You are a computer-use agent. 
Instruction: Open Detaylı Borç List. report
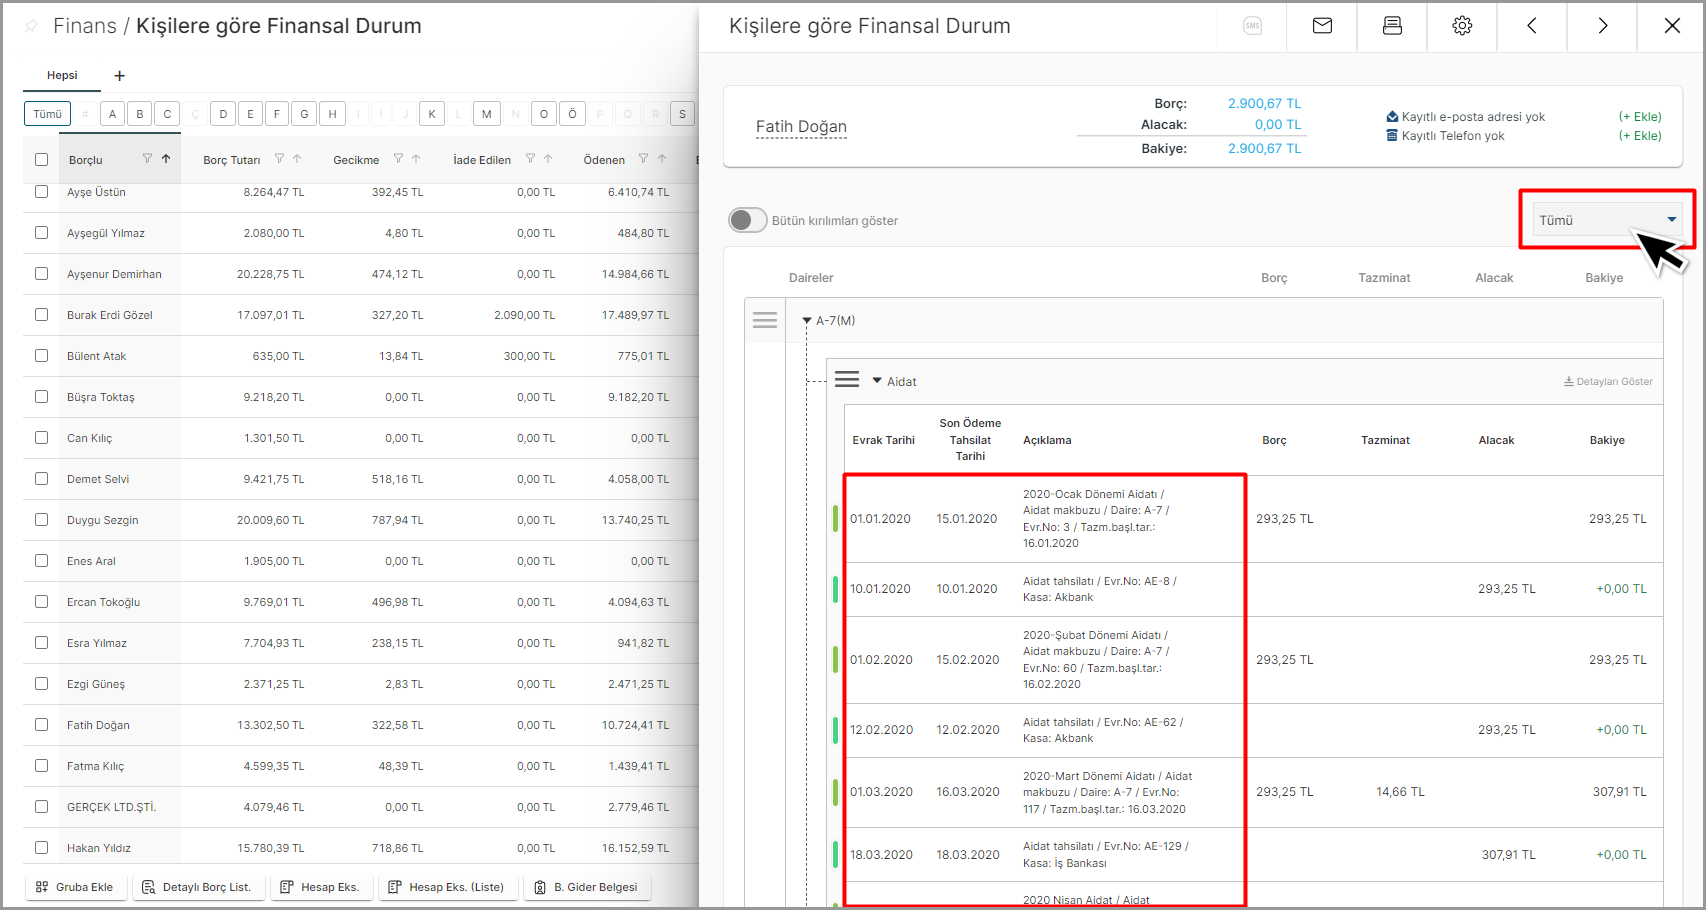click(197, 887)
